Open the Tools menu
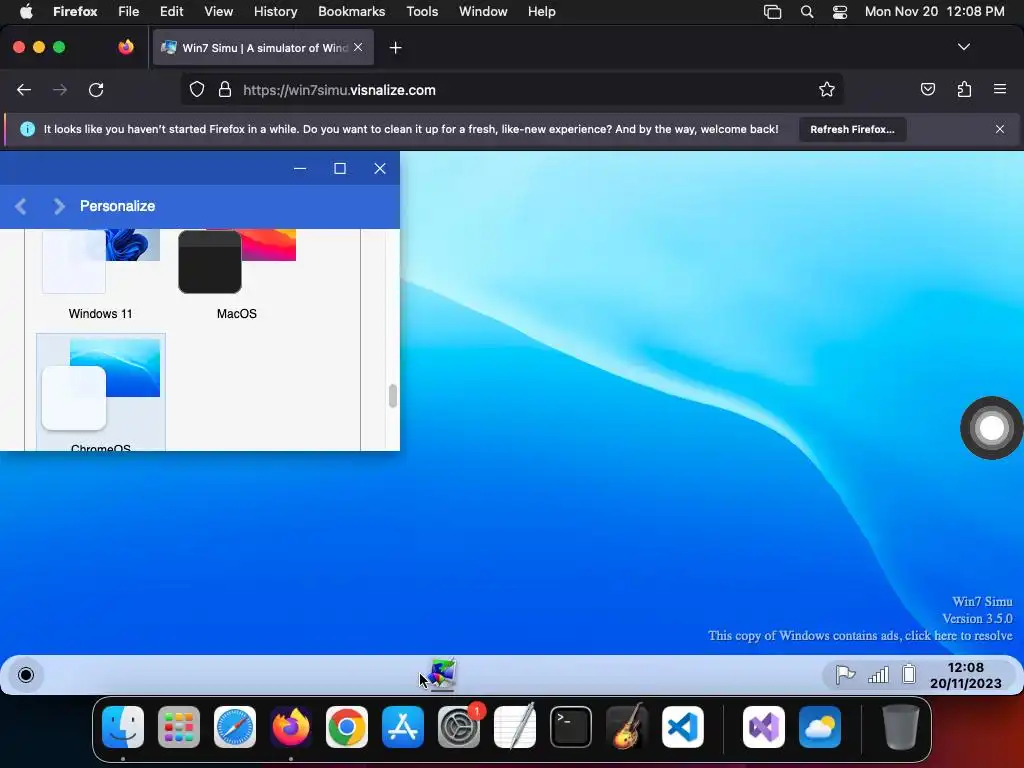This screenshot has height=768, width=1024. pyautogui.click(x=422, y=12)
